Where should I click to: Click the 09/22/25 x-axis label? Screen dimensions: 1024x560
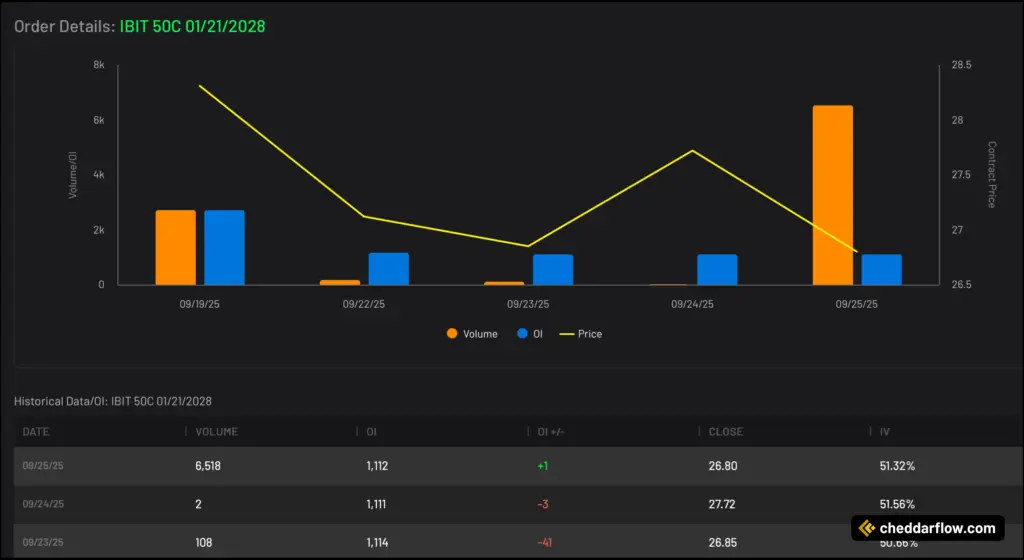click(364, 304)
